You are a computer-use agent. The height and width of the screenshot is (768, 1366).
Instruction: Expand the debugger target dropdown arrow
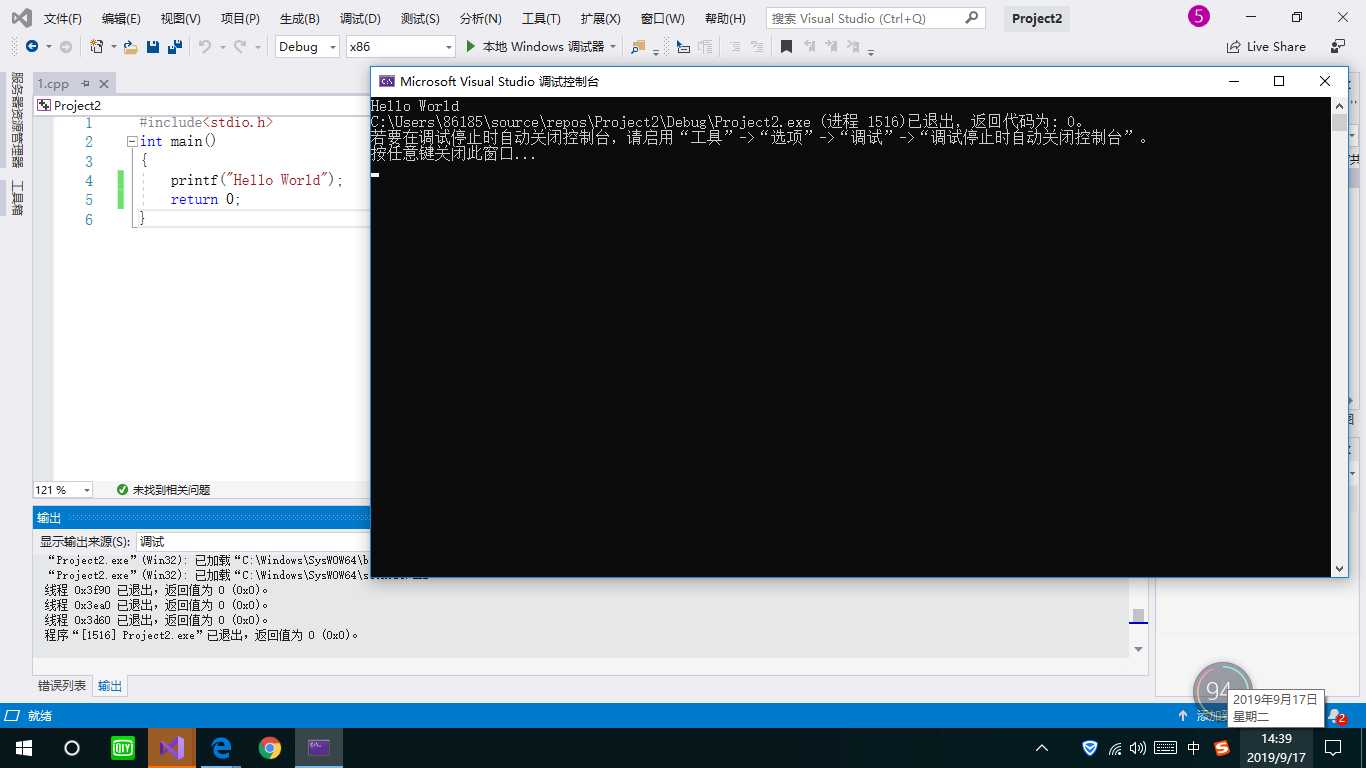point(613,47)
